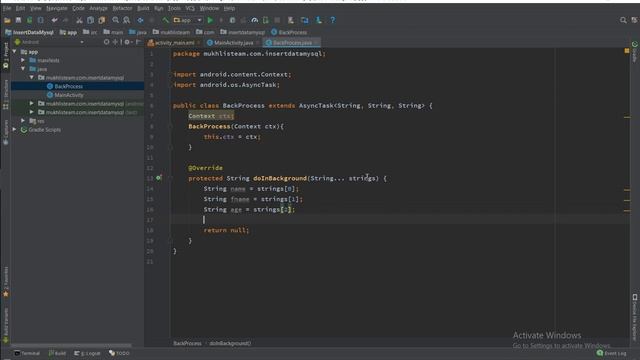Switch to activity_main.xml editor tab
The width and height of the screenshot is (640, 360).
click(x=174, y=42)
